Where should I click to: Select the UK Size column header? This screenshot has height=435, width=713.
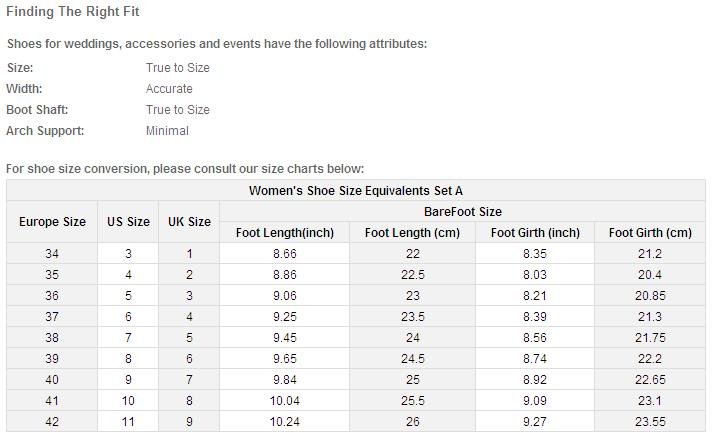click(x=189, y=222)
